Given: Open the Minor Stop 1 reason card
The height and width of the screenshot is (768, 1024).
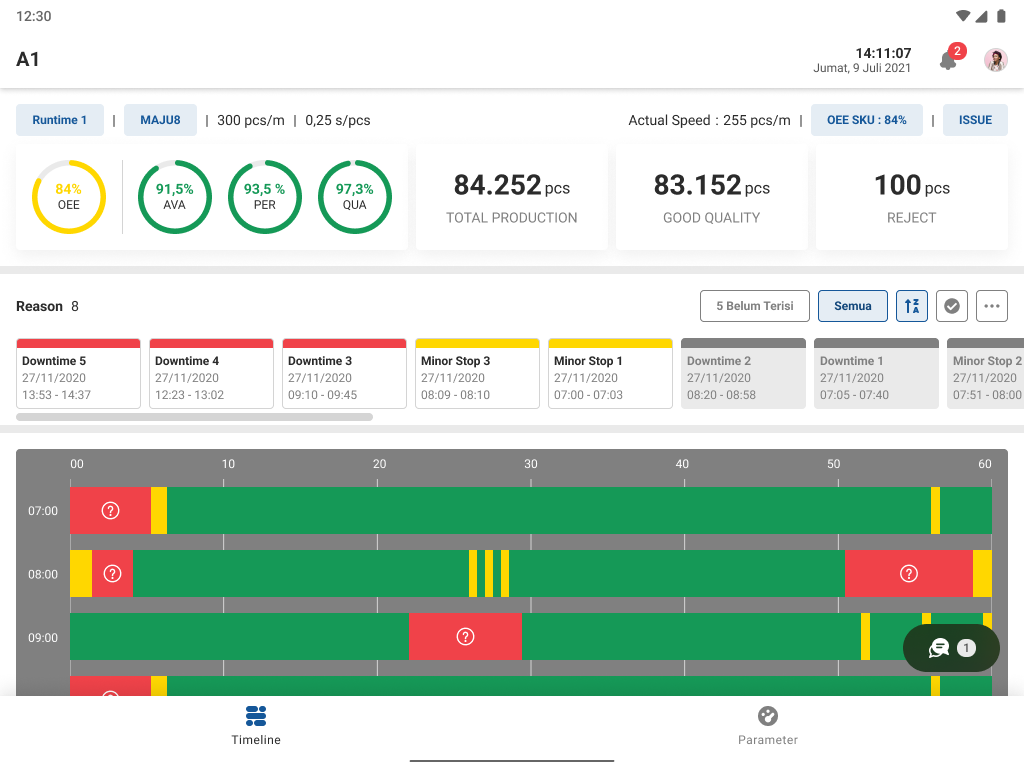Looking at the screenshot, I should click(x=610, y=374).
